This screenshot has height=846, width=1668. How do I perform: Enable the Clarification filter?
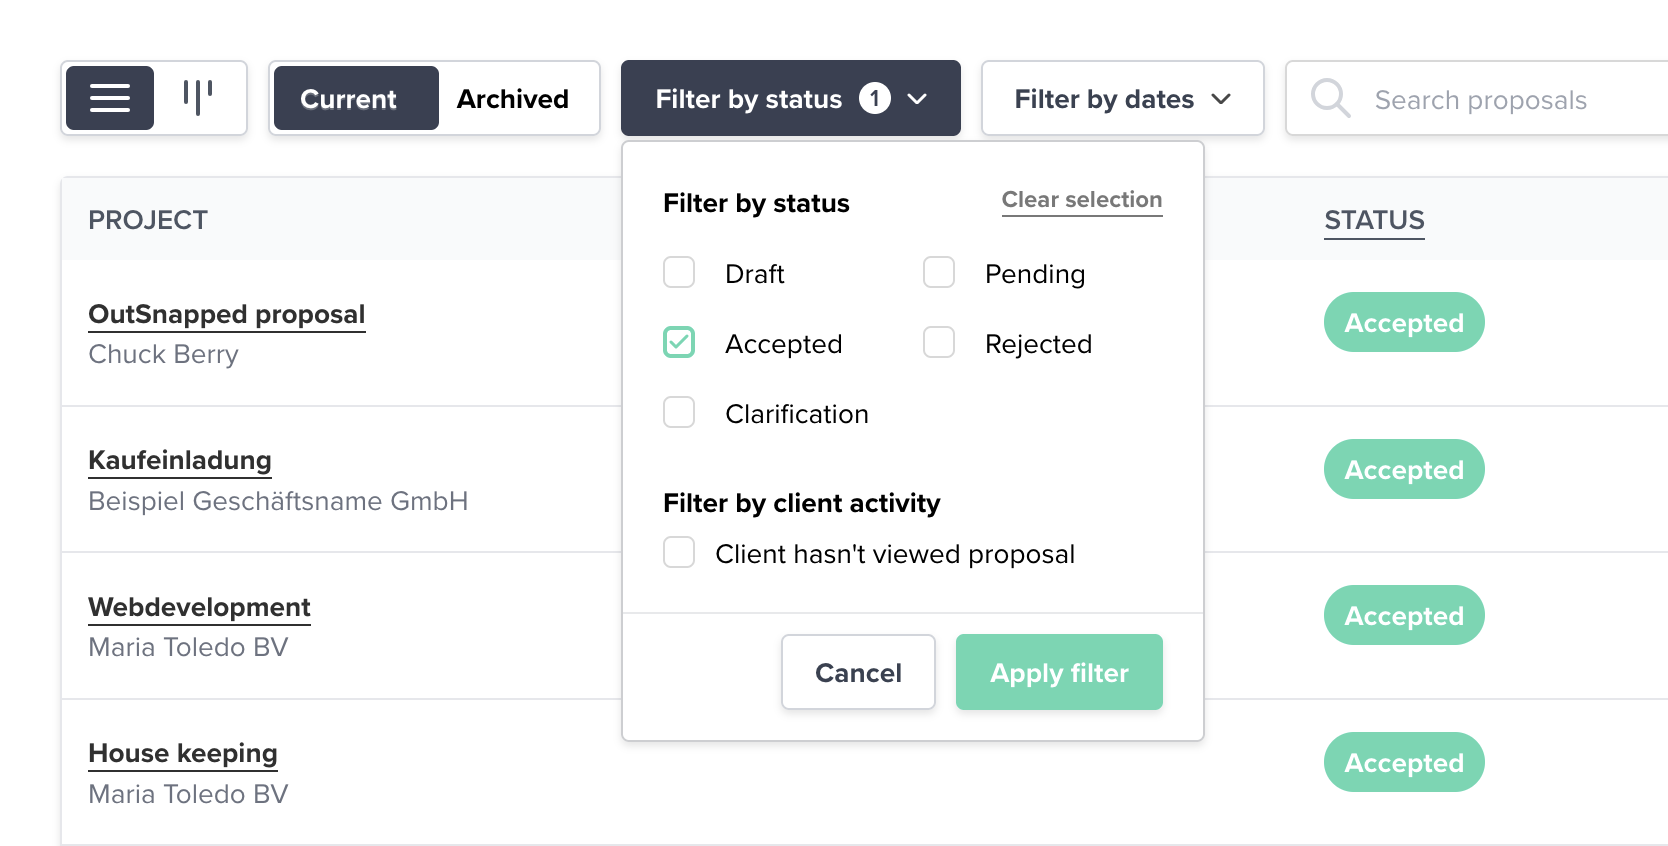(x=679, y=412)
